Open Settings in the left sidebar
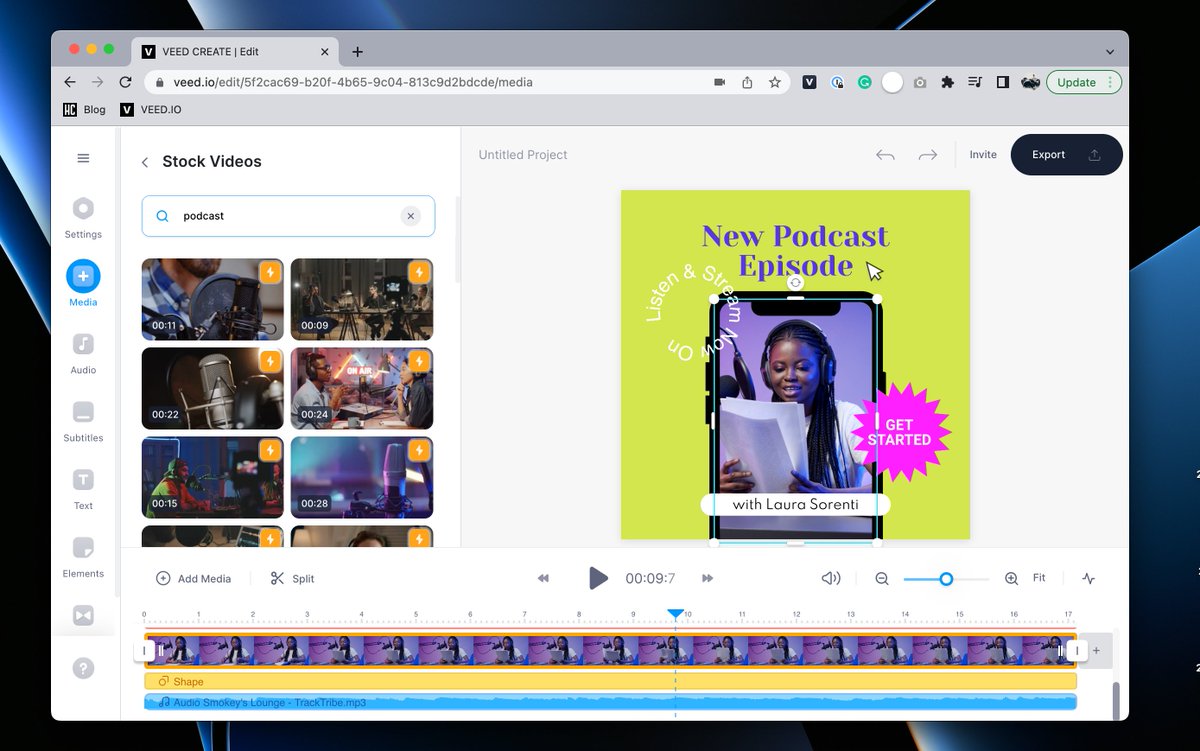 [83, 217]
